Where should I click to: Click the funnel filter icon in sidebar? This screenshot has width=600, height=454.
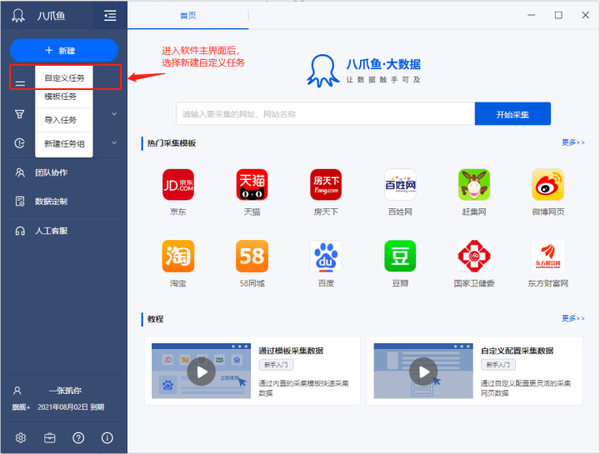(20, 114)
